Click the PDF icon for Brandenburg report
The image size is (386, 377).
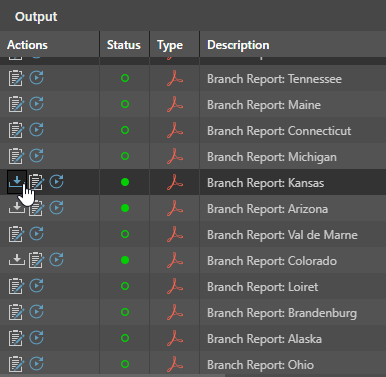click(175, 312)
